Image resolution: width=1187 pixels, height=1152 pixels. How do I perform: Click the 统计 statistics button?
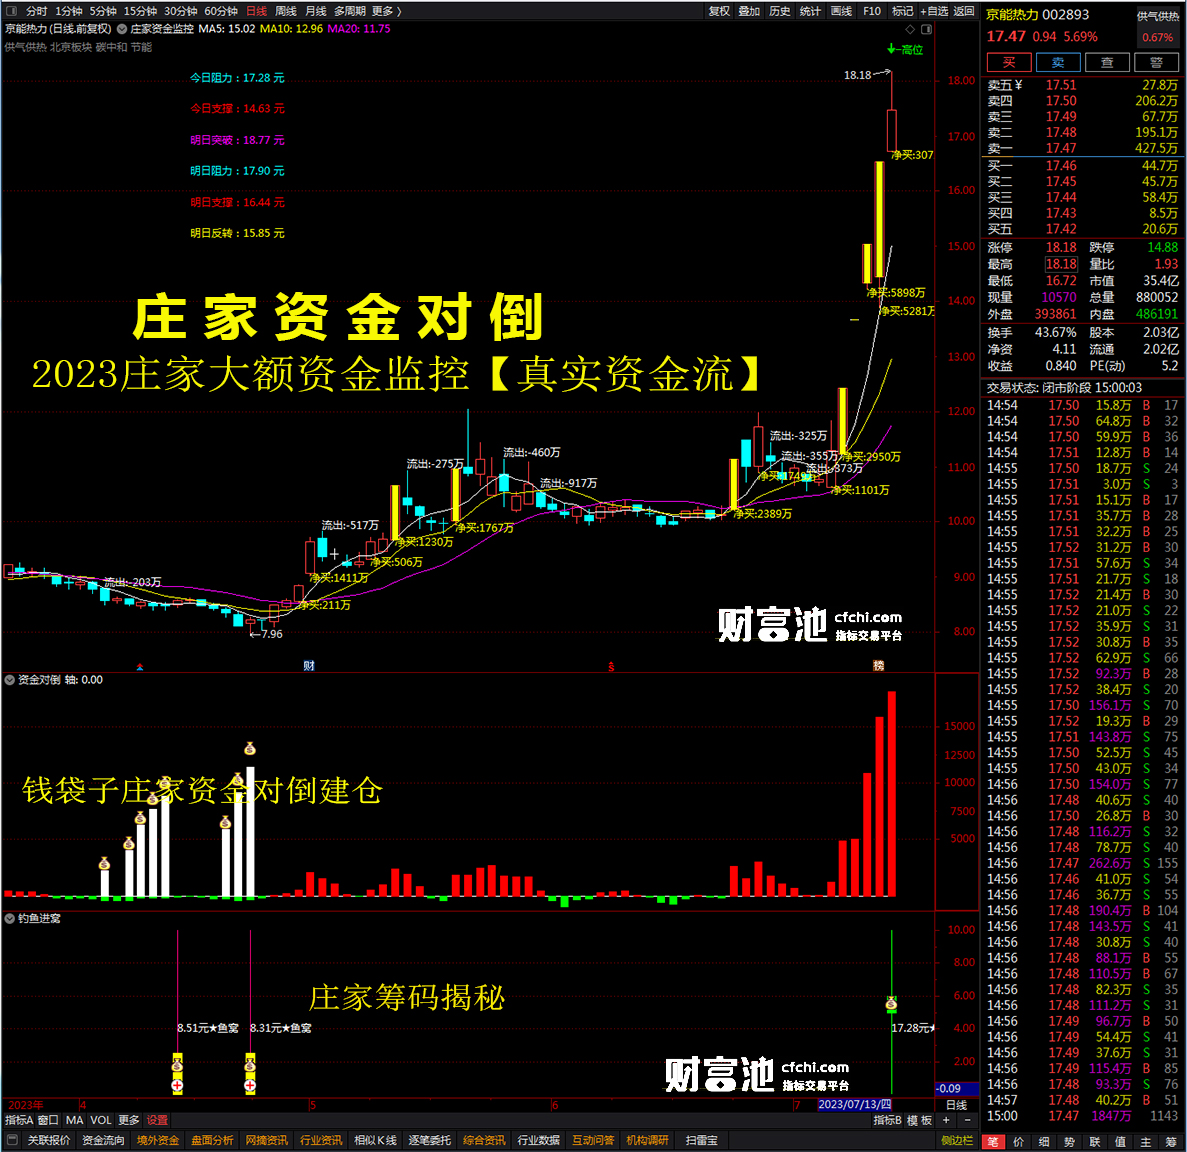click(810, 11)
